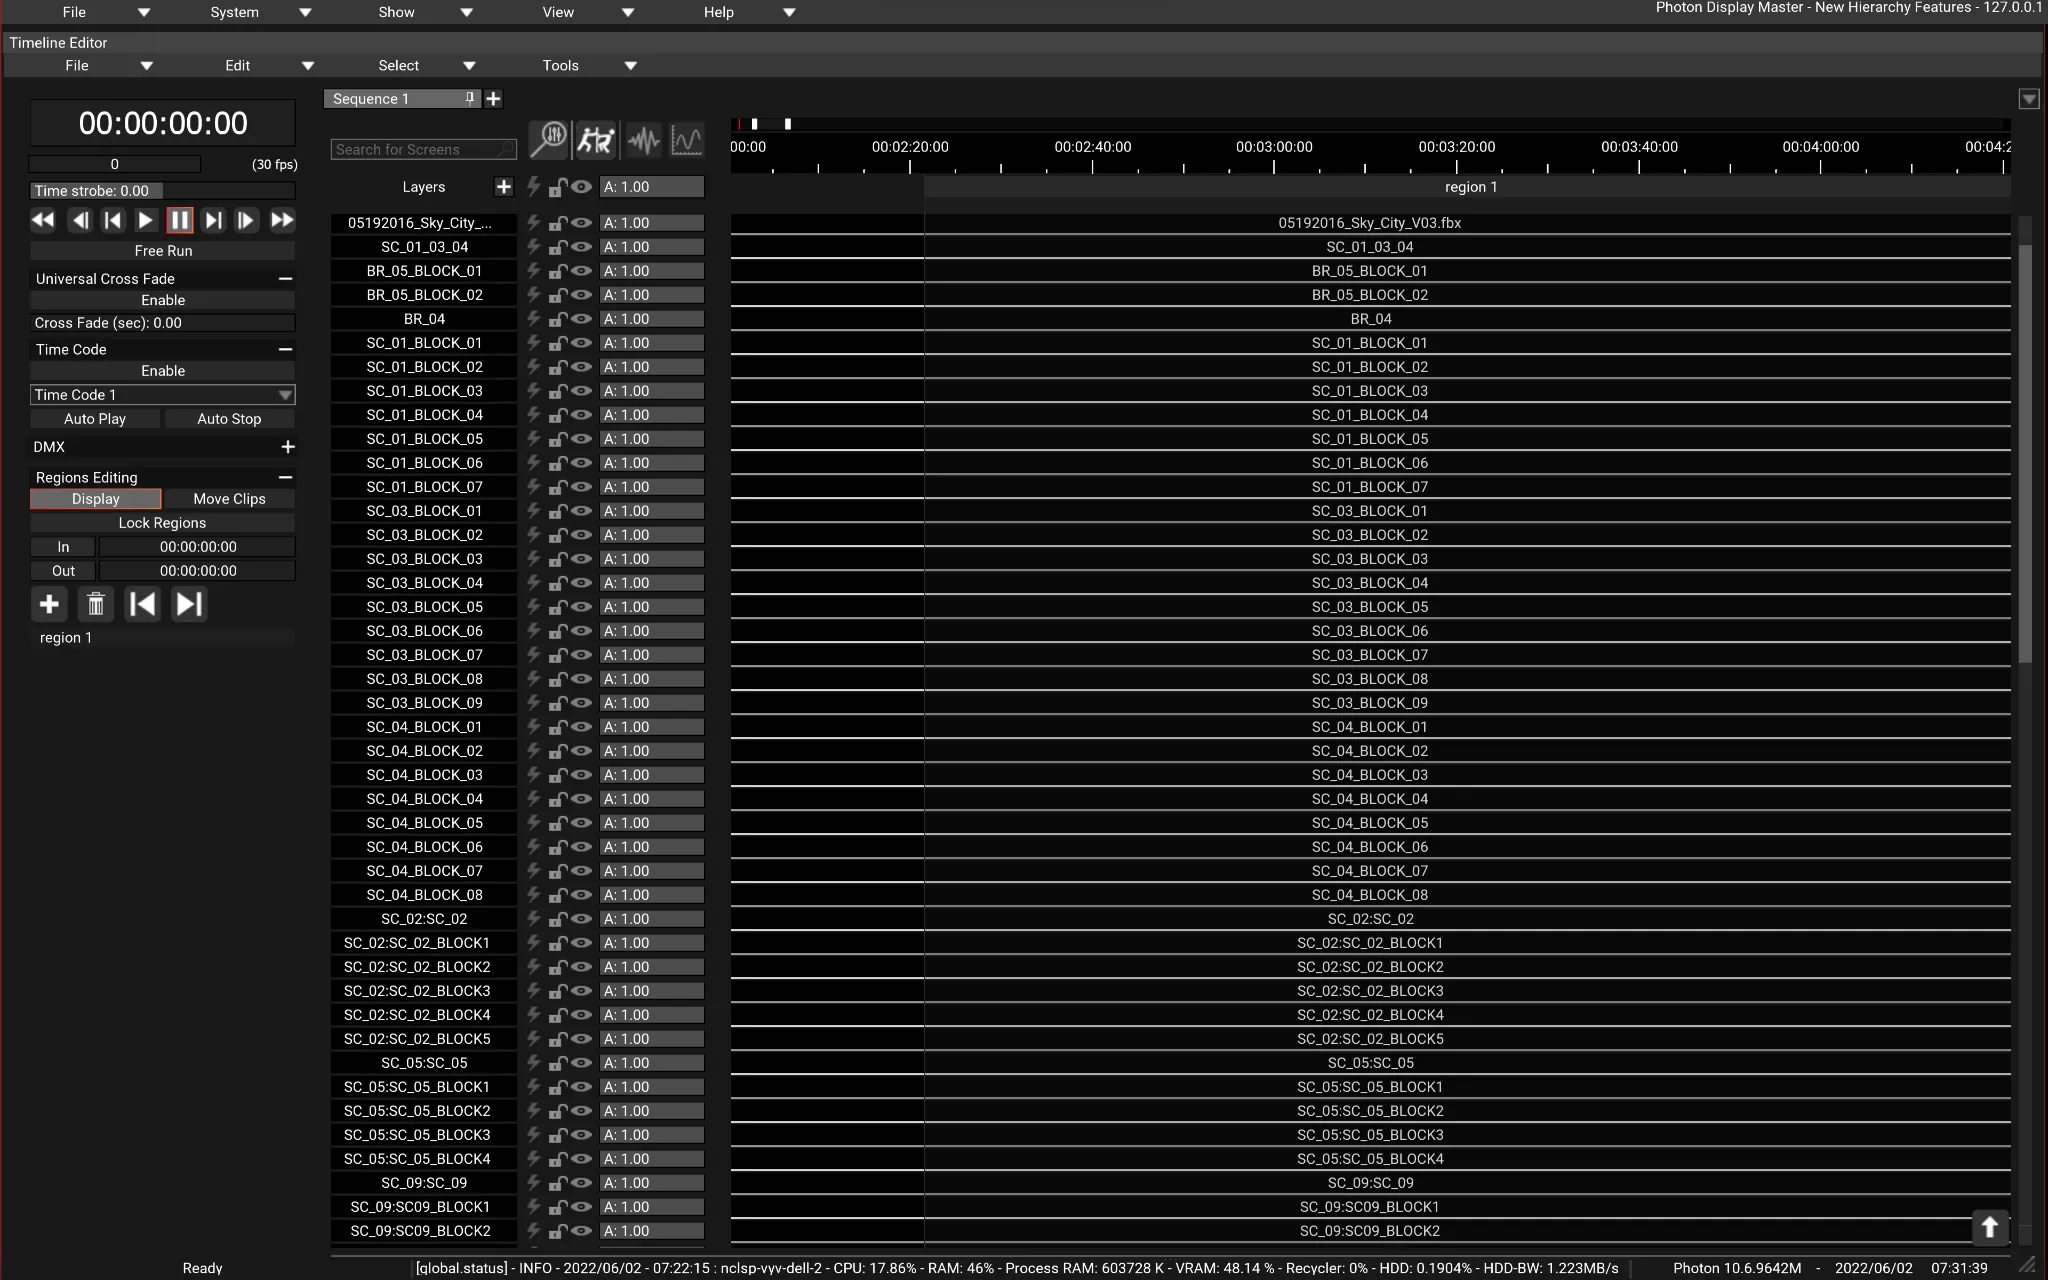Open the Time Code 1 dropdown

coord(163,395)
